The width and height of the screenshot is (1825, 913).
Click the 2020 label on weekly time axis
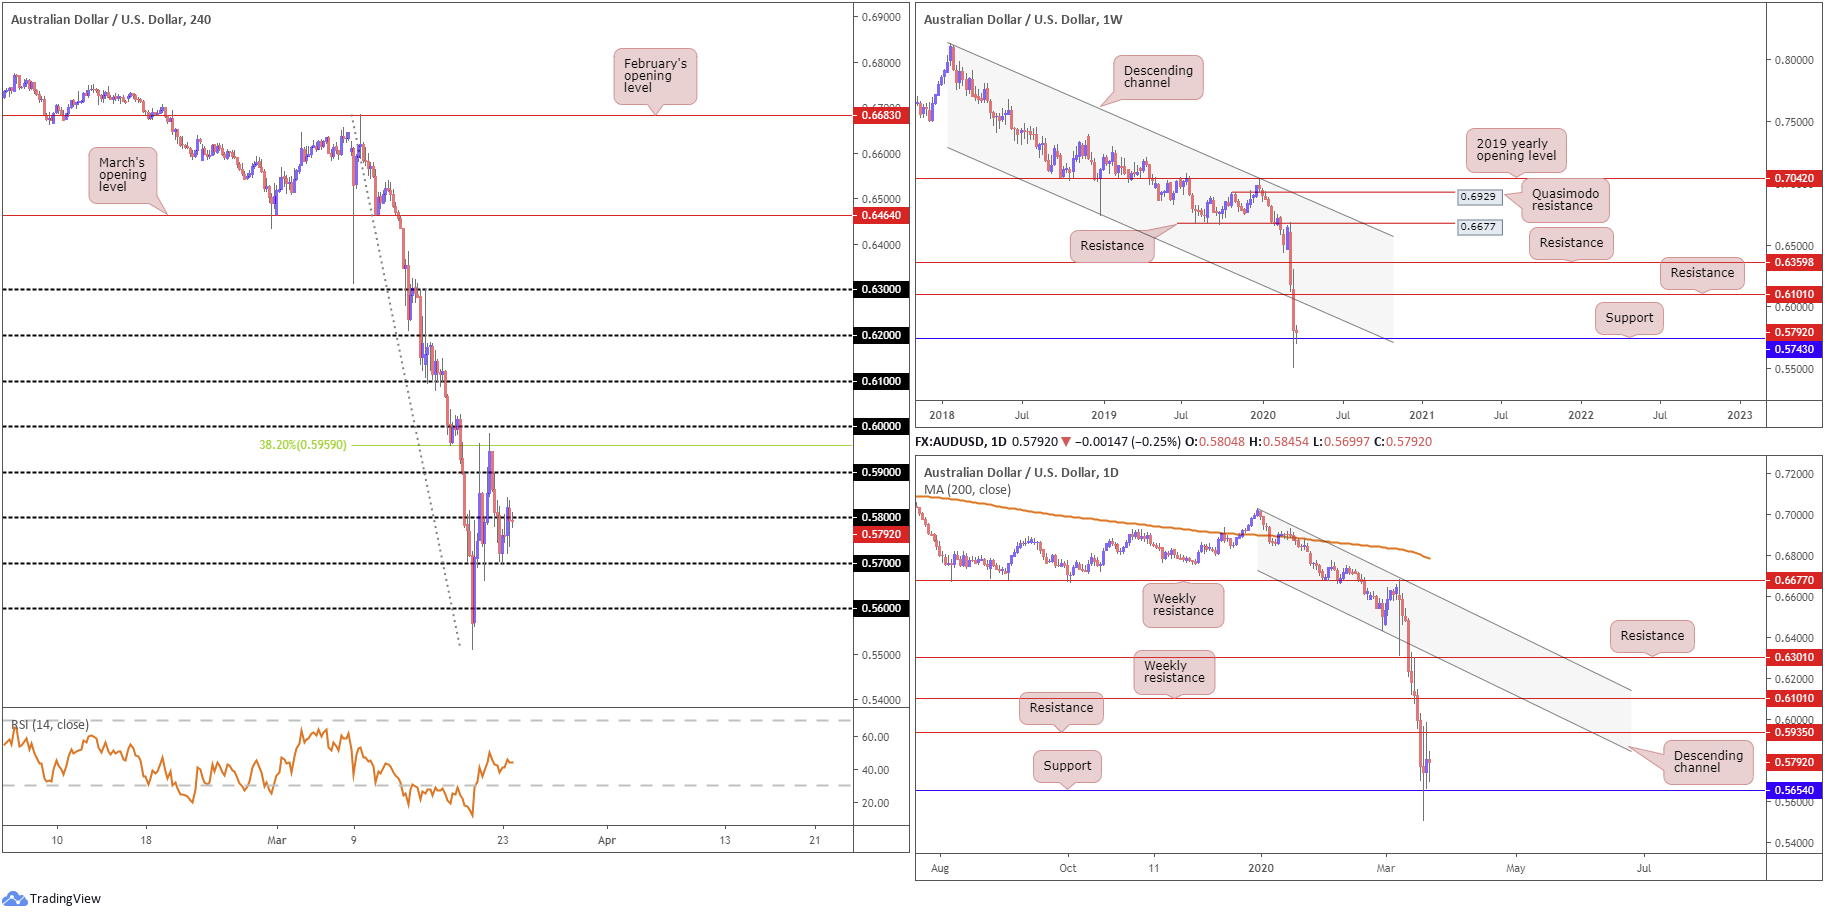[x=1263, y=415]
